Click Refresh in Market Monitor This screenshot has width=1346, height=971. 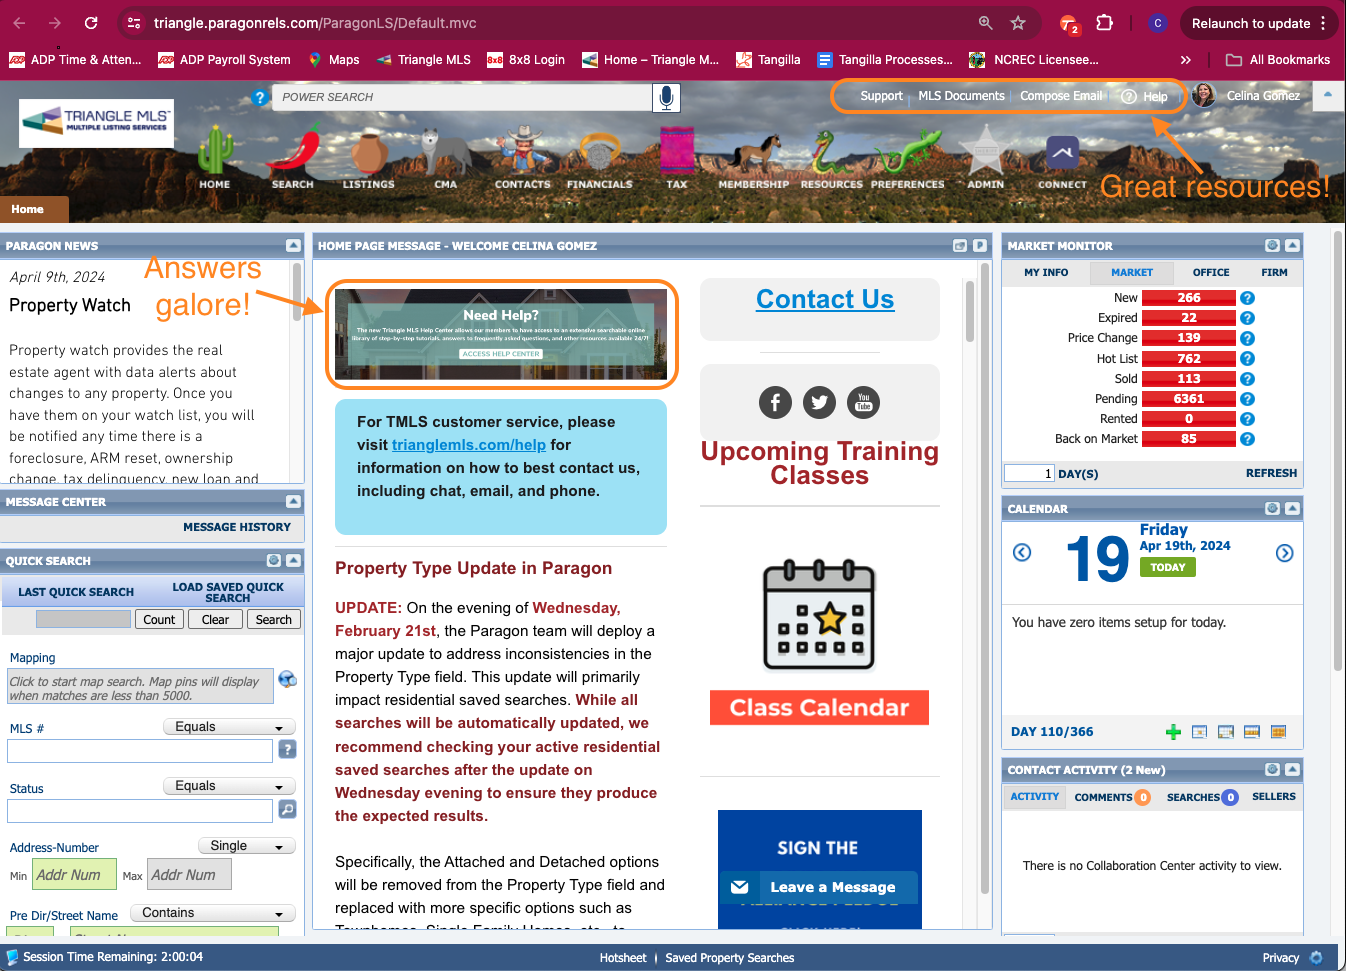pos(1271,473)
